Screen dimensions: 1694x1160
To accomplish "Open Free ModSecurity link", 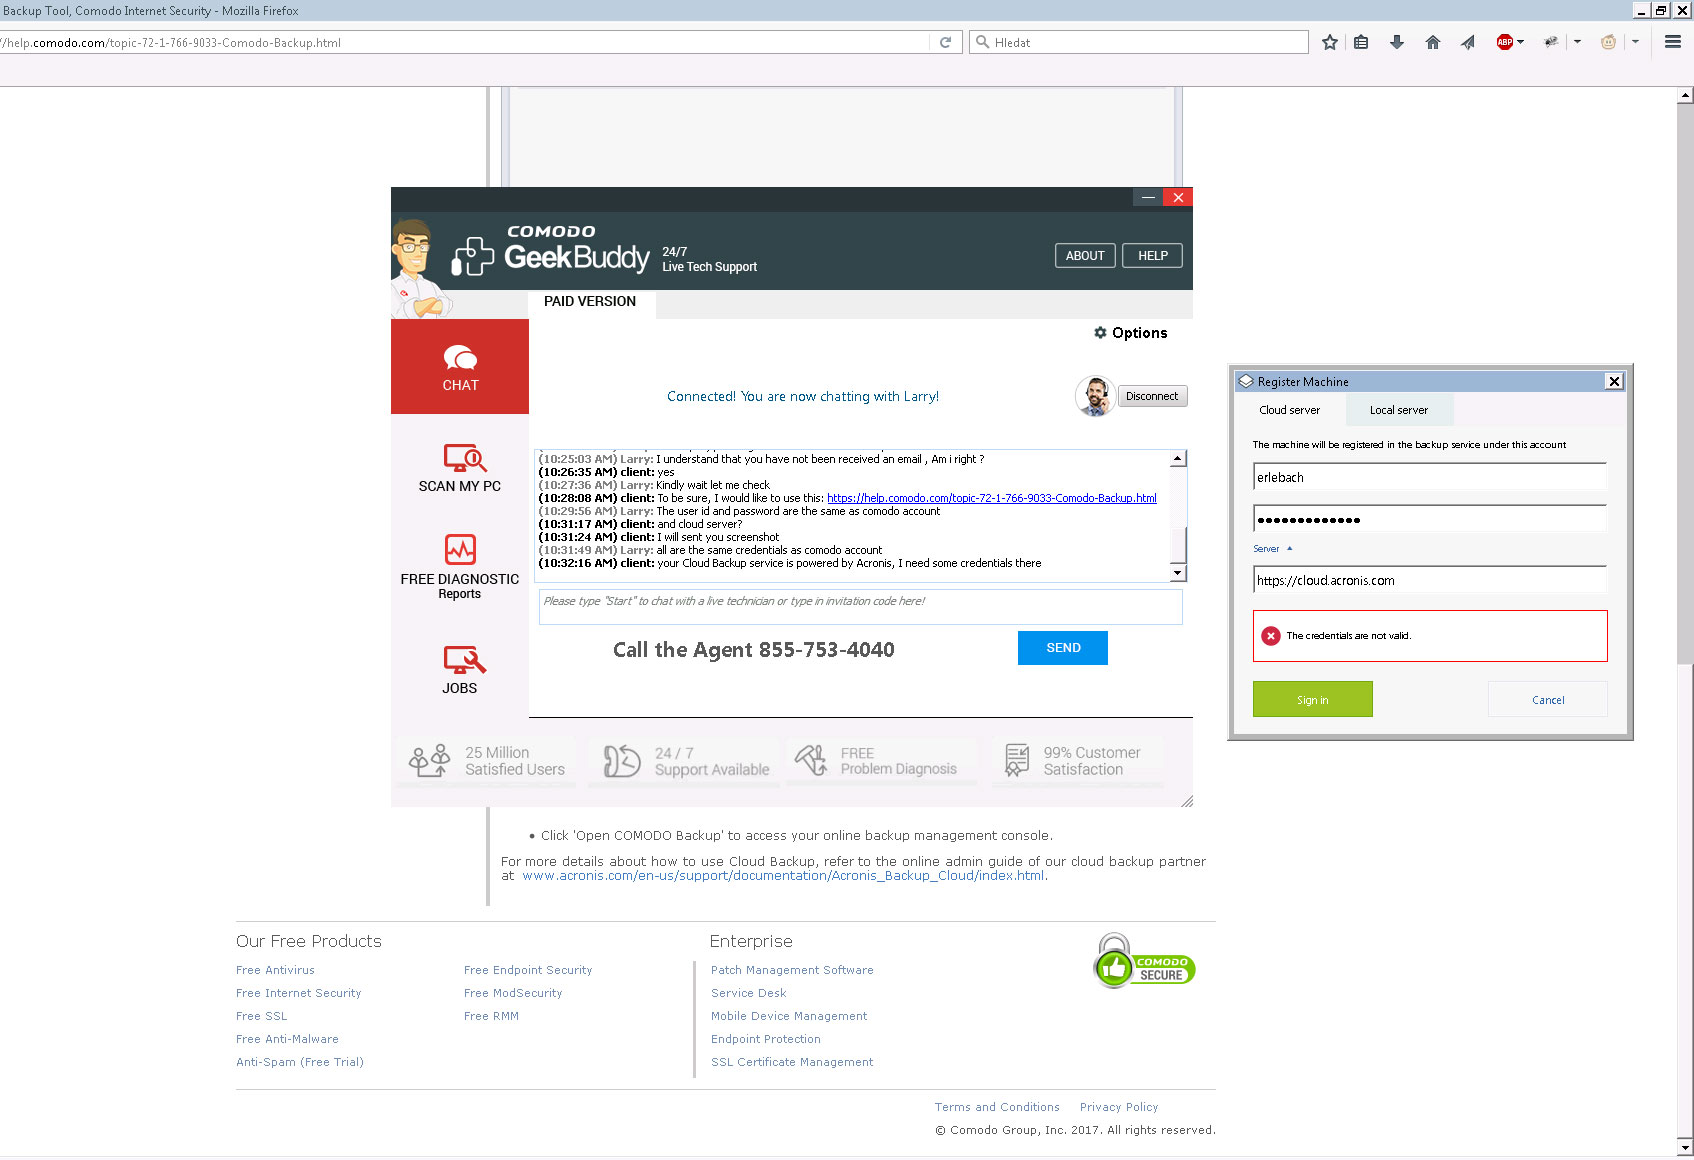I will (513, 993).
